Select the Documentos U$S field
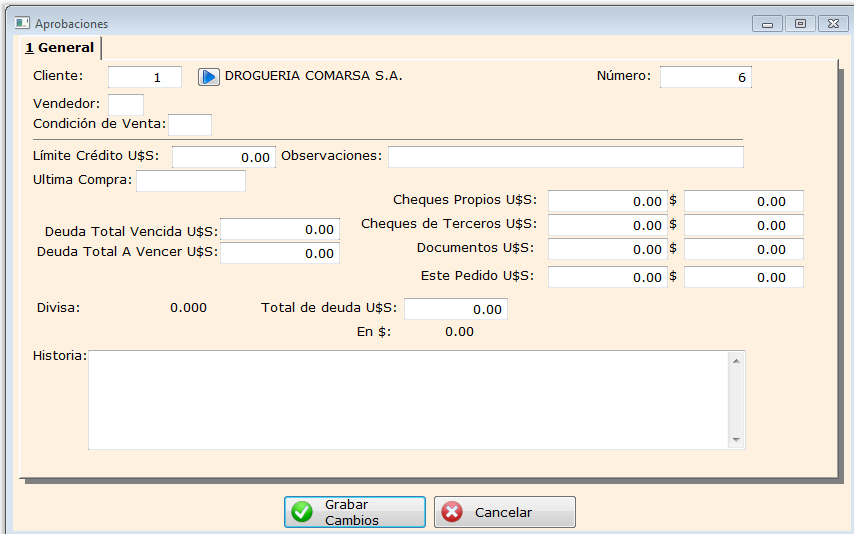This screenshot has height=534, width=854. (x=607, y=250)
